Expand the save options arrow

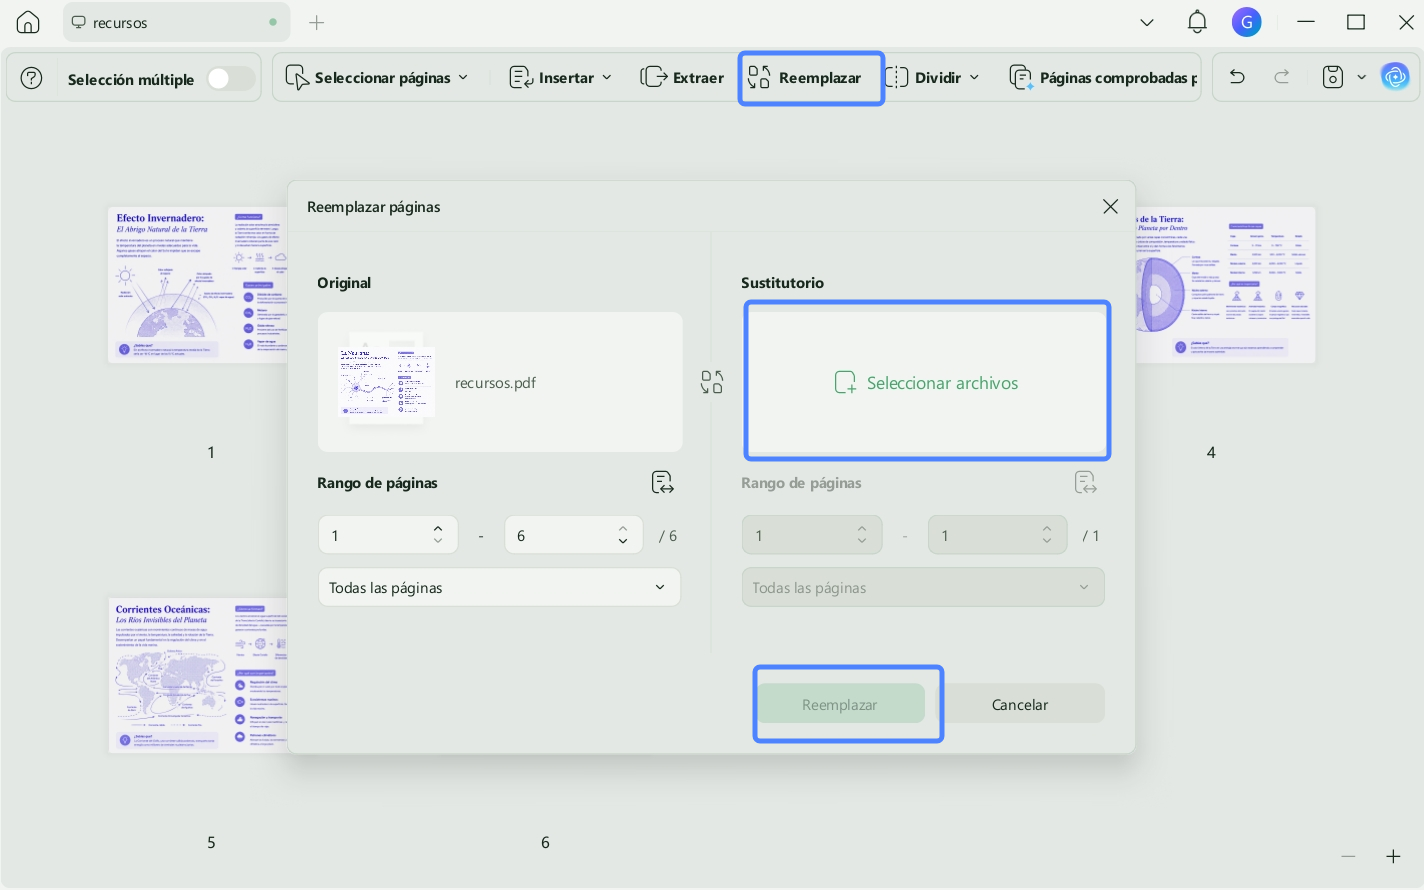click(x=1361, y=77)
